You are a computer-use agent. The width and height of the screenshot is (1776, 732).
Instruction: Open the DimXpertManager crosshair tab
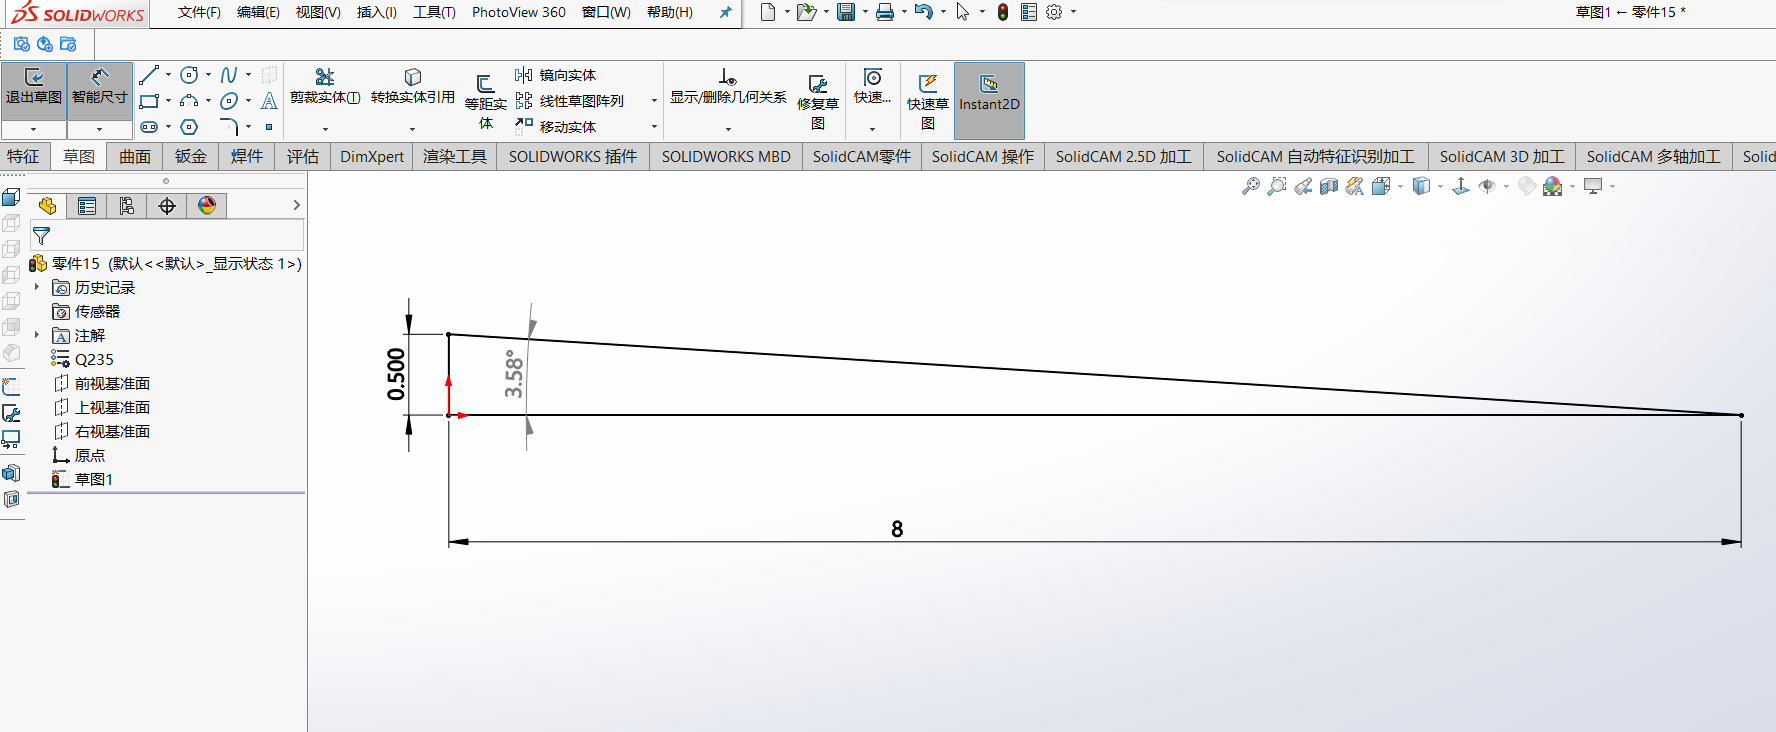click(x=167, y=206)
